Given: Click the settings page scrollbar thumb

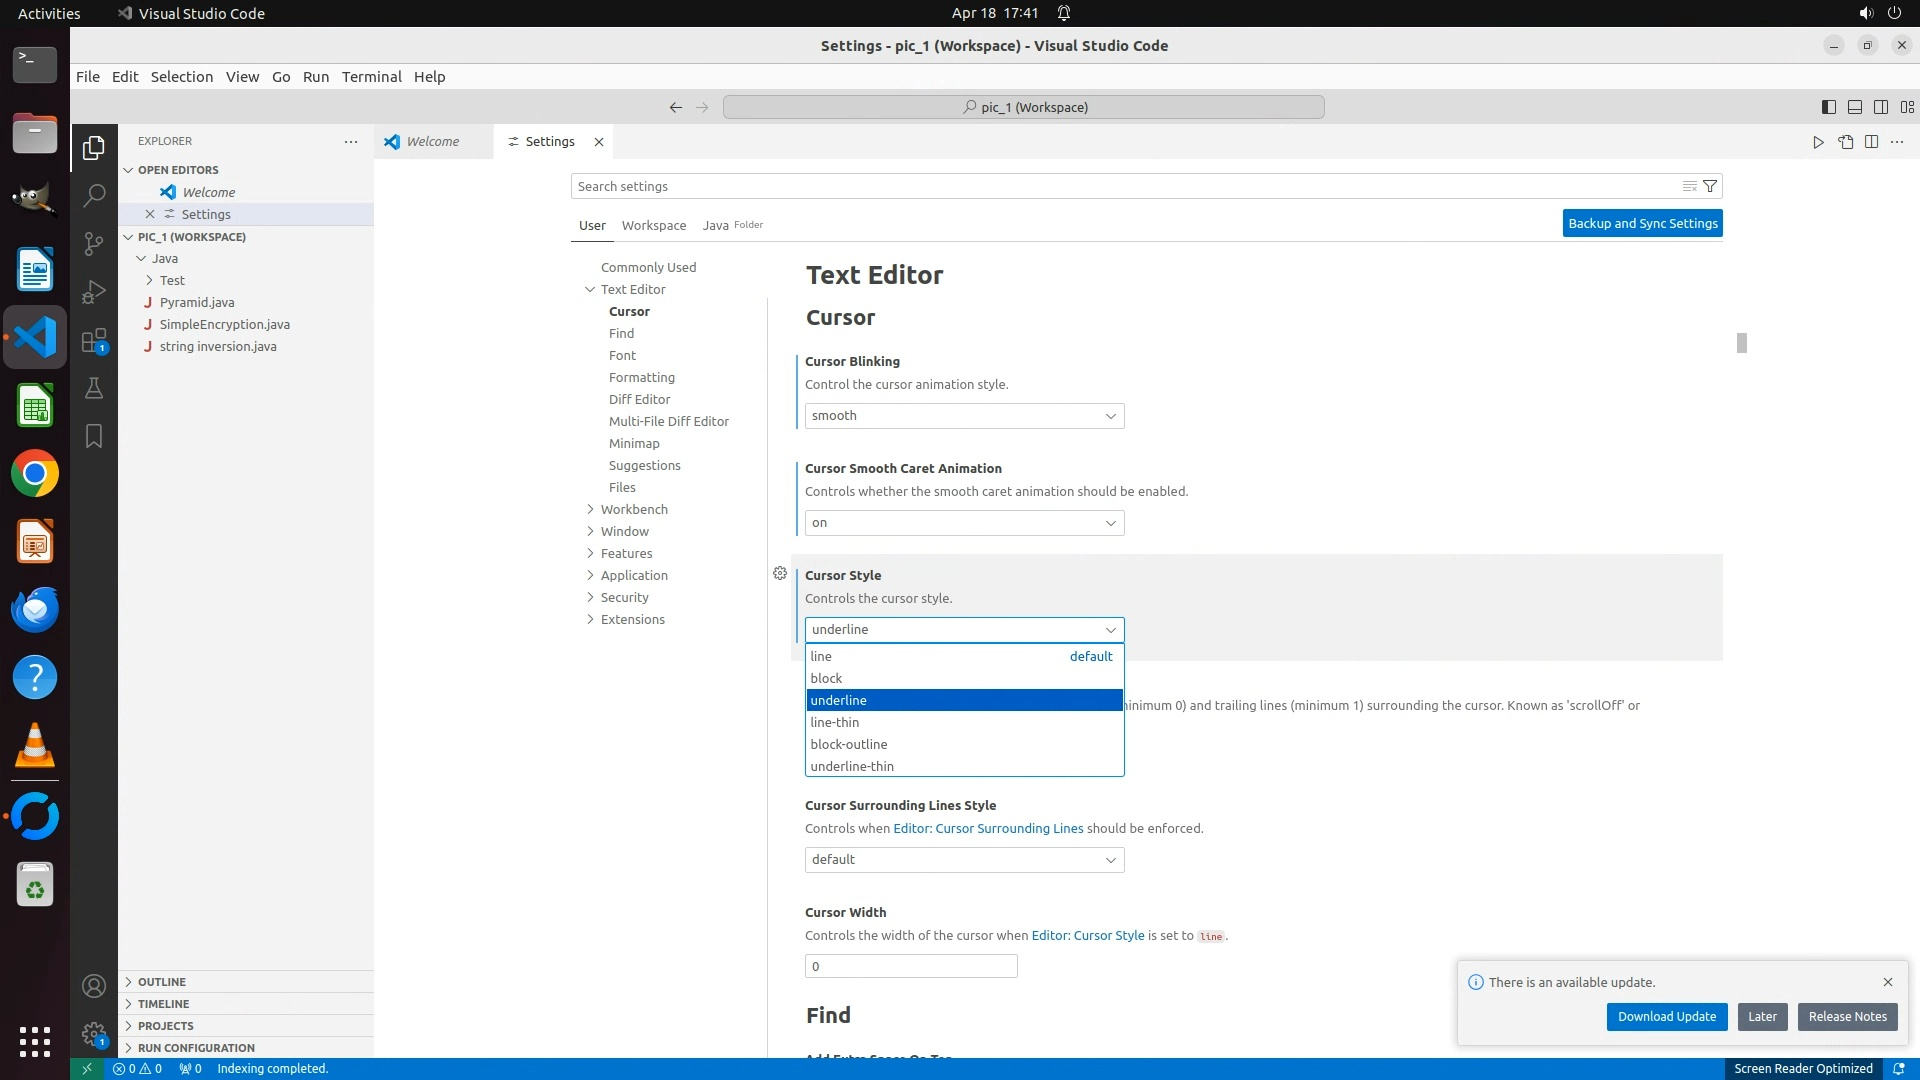Looking at the screenshot, I should click(1741, 343).
